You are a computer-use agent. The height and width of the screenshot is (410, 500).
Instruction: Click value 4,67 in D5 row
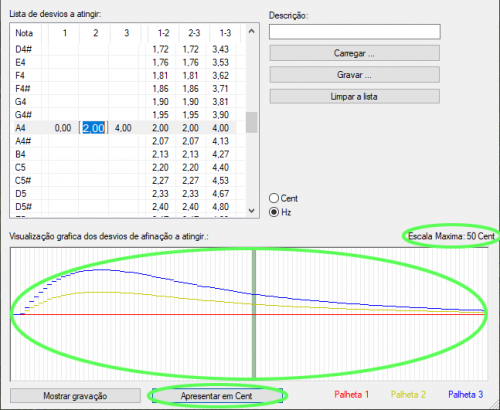tap(221, 194)
